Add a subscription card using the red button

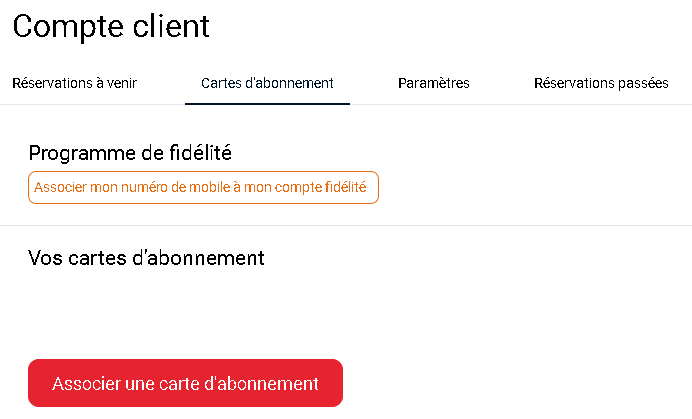pos(185,383)
